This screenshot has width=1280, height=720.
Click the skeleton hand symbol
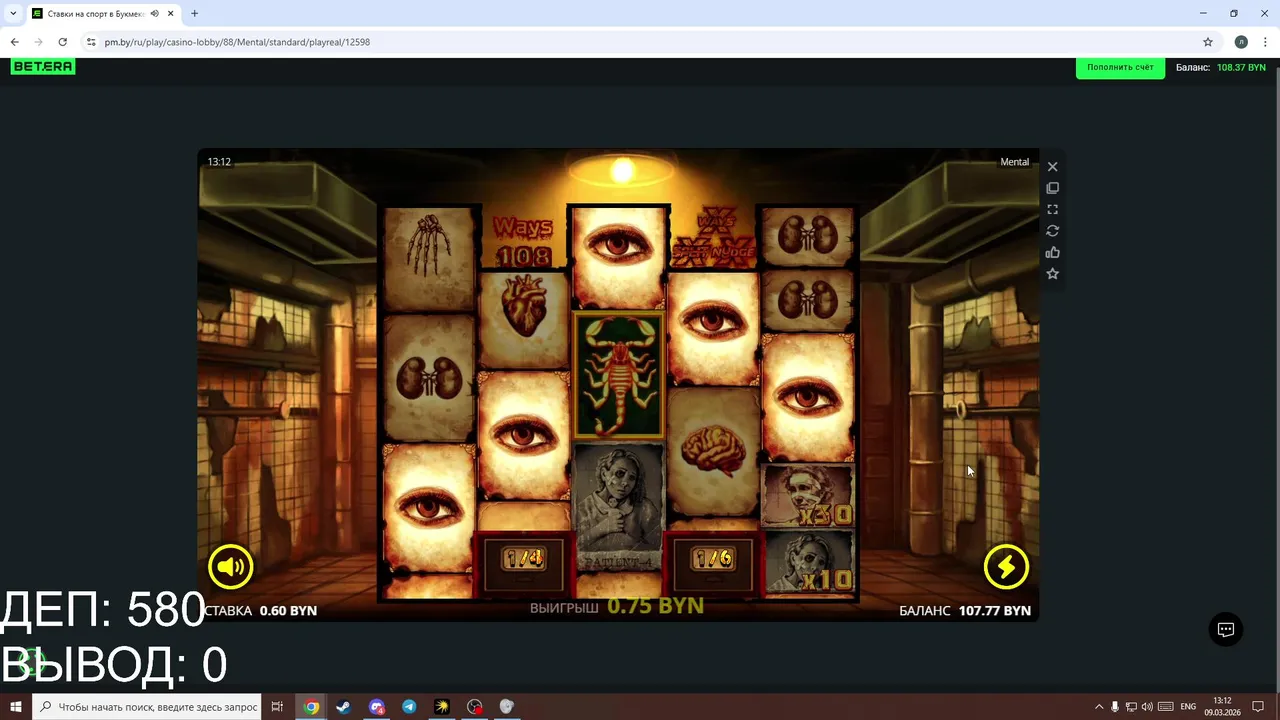428,259
